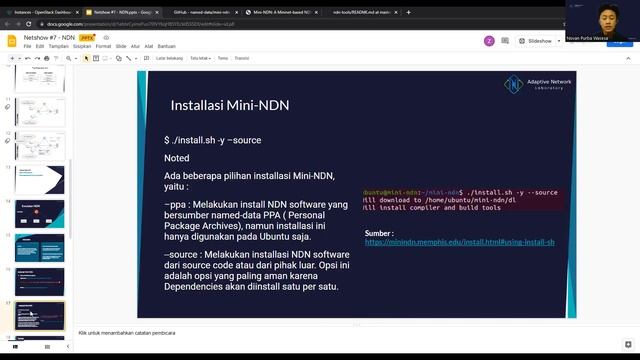Select the line tool
The image size is (640, 360).
click(x=129, y=58)
